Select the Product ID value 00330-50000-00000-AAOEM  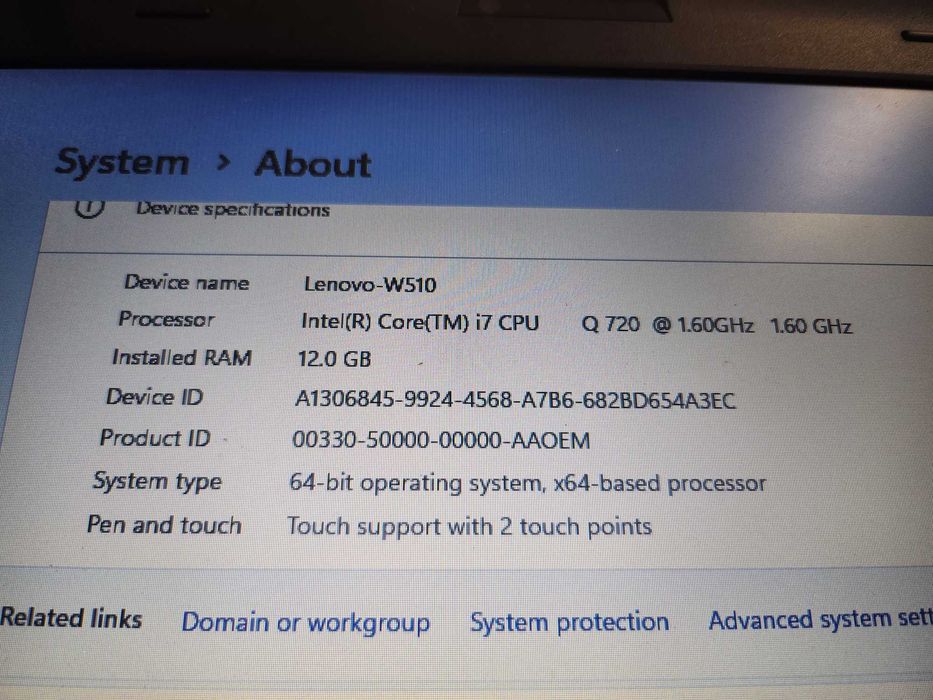pos(441,440)
